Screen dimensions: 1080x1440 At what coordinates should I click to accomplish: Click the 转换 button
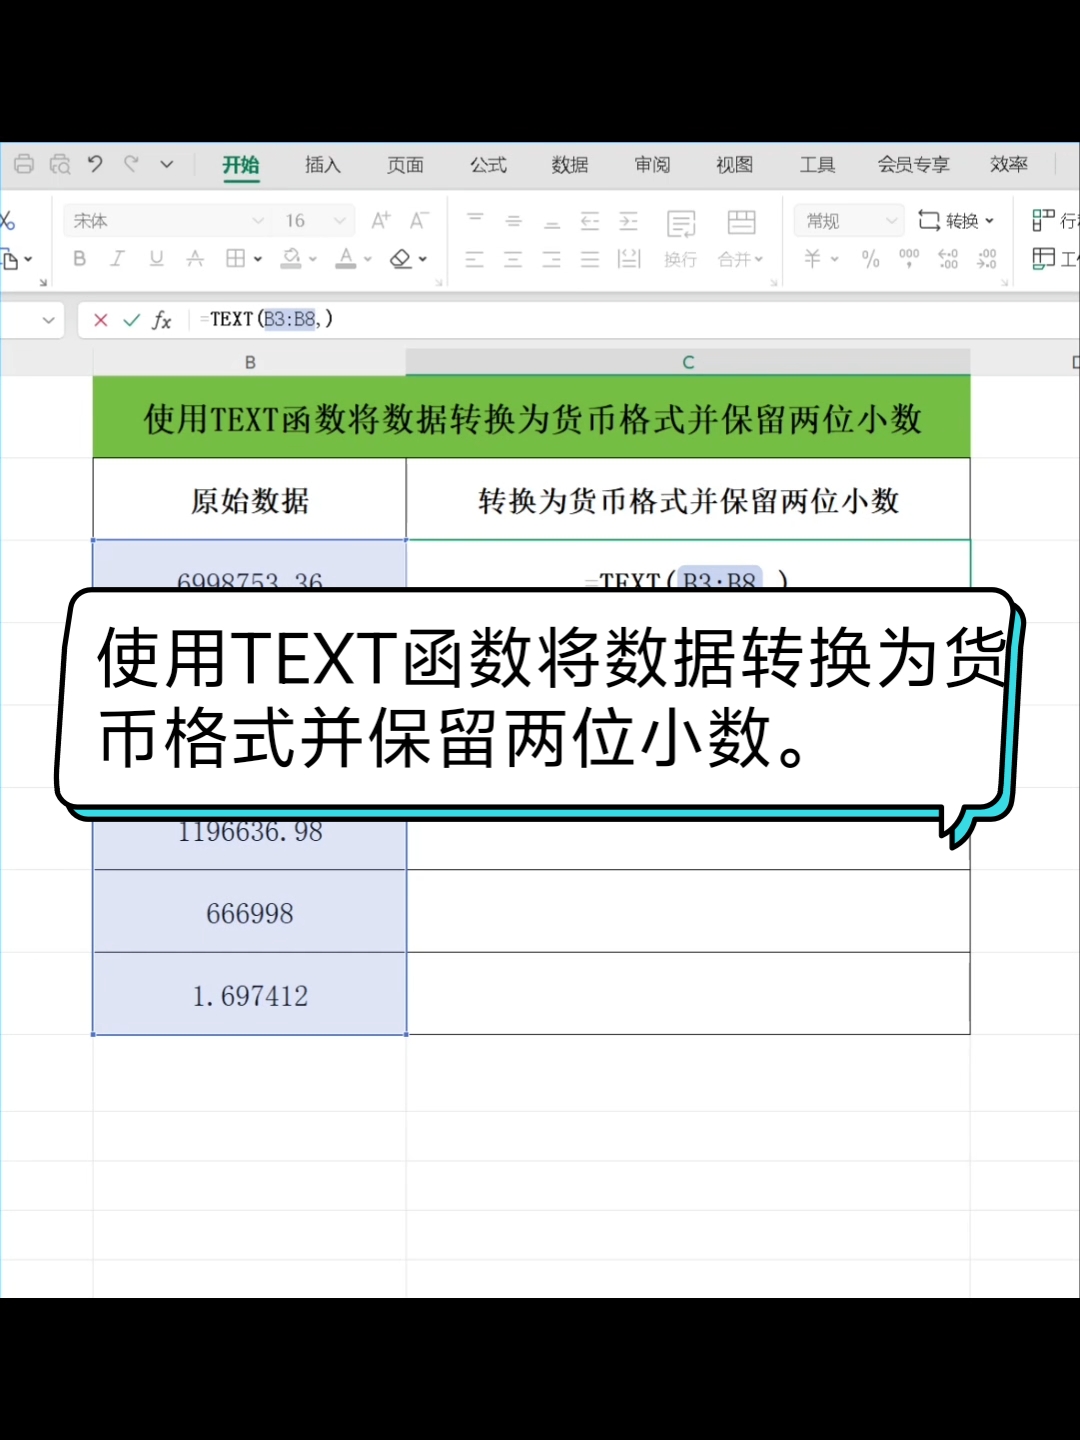coord(956,221)
